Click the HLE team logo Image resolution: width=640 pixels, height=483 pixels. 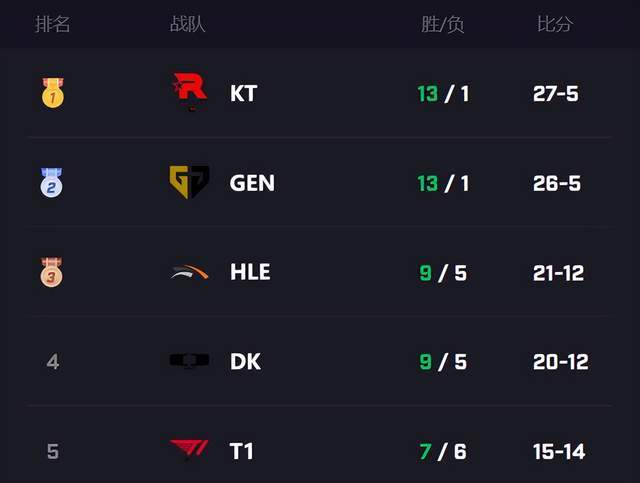(189, 272)
